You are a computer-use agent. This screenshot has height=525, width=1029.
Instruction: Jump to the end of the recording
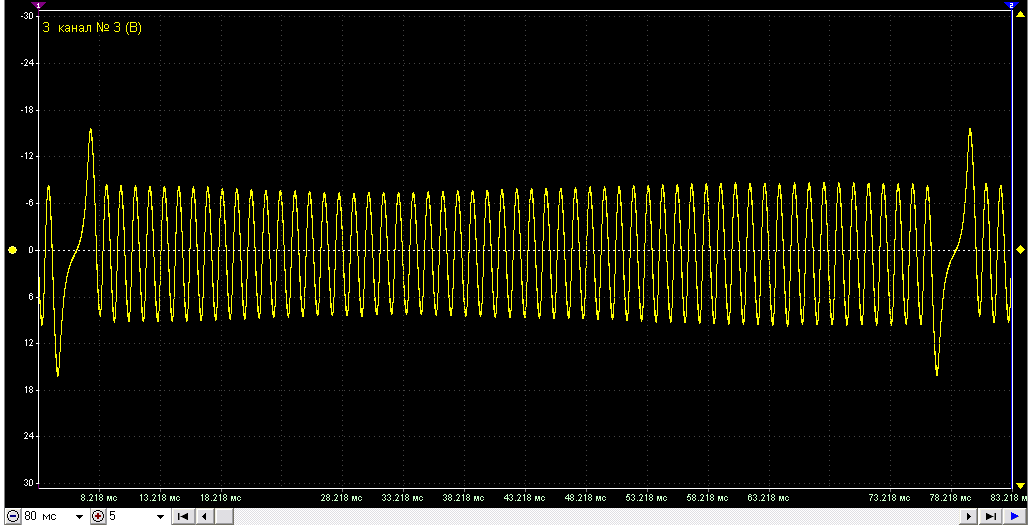pyautogui.click(x=992, y=516)
